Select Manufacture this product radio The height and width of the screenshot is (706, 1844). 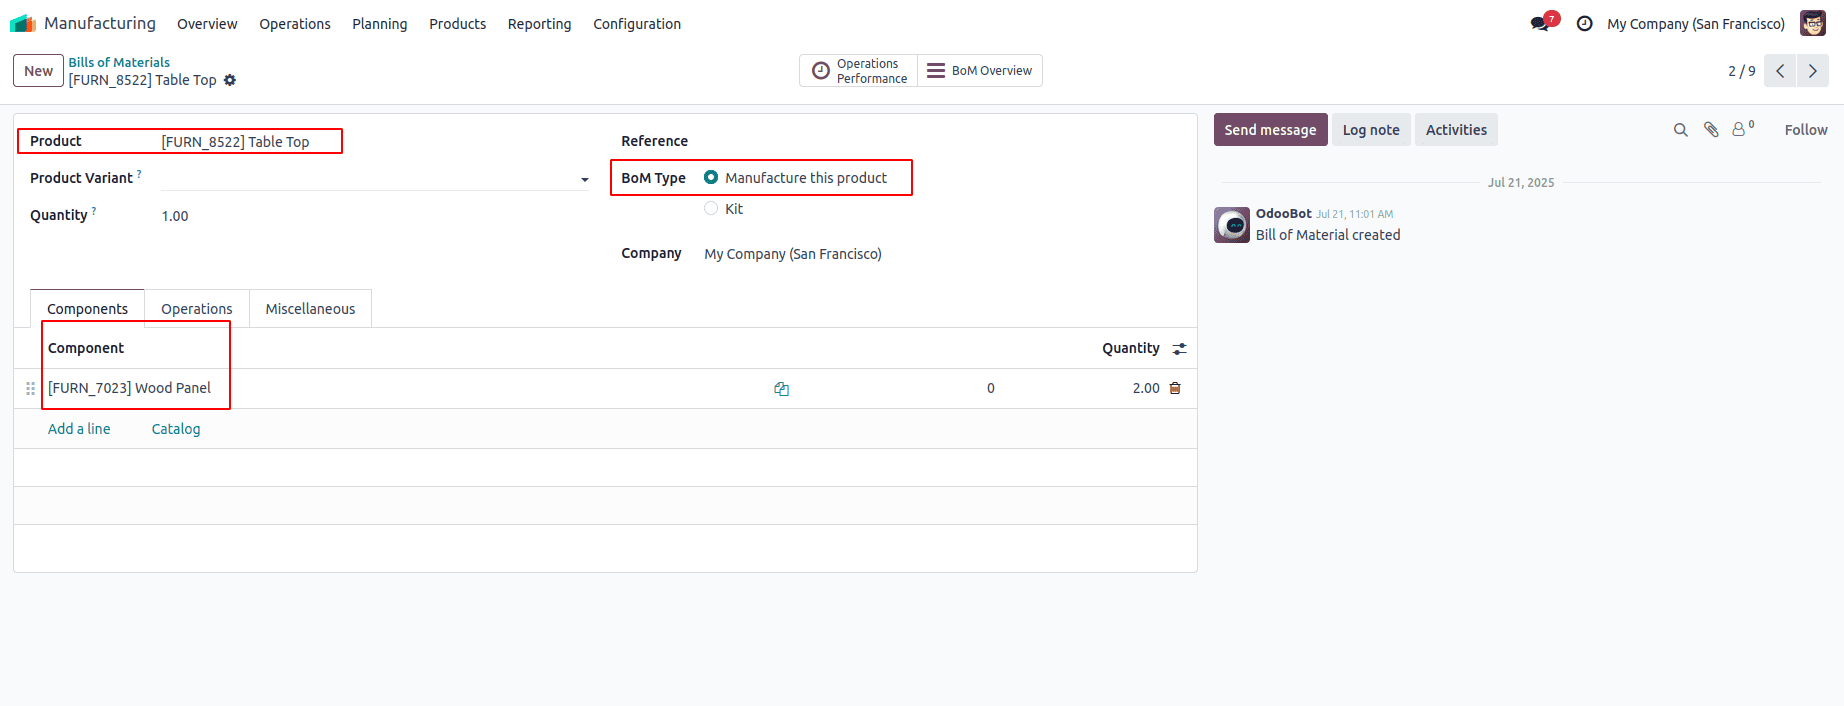click(x=711, y=177)
